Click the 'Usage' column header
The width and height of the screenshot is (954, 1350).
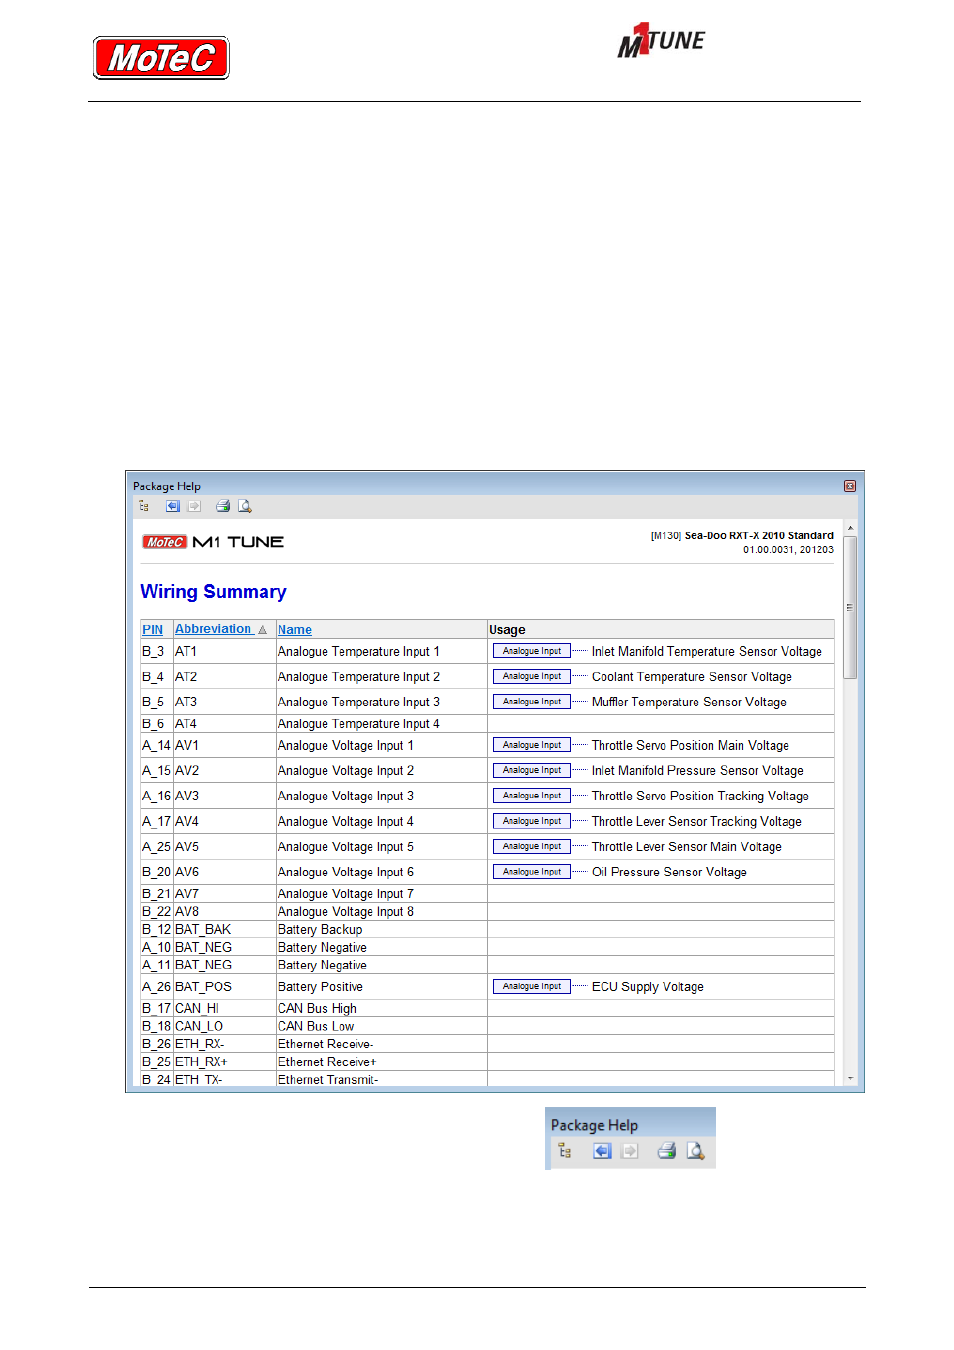click(x=507, y=630)
